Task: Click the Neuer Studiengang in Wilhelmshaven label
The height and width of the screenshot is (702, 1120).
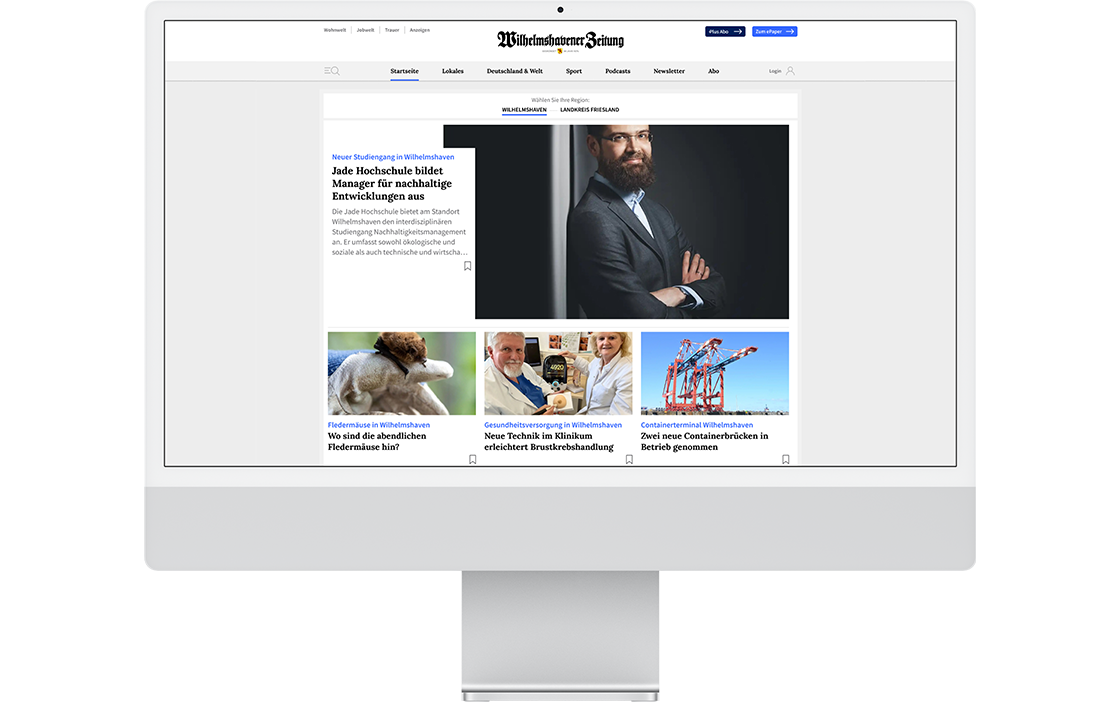Action: (x=393, y=157)
